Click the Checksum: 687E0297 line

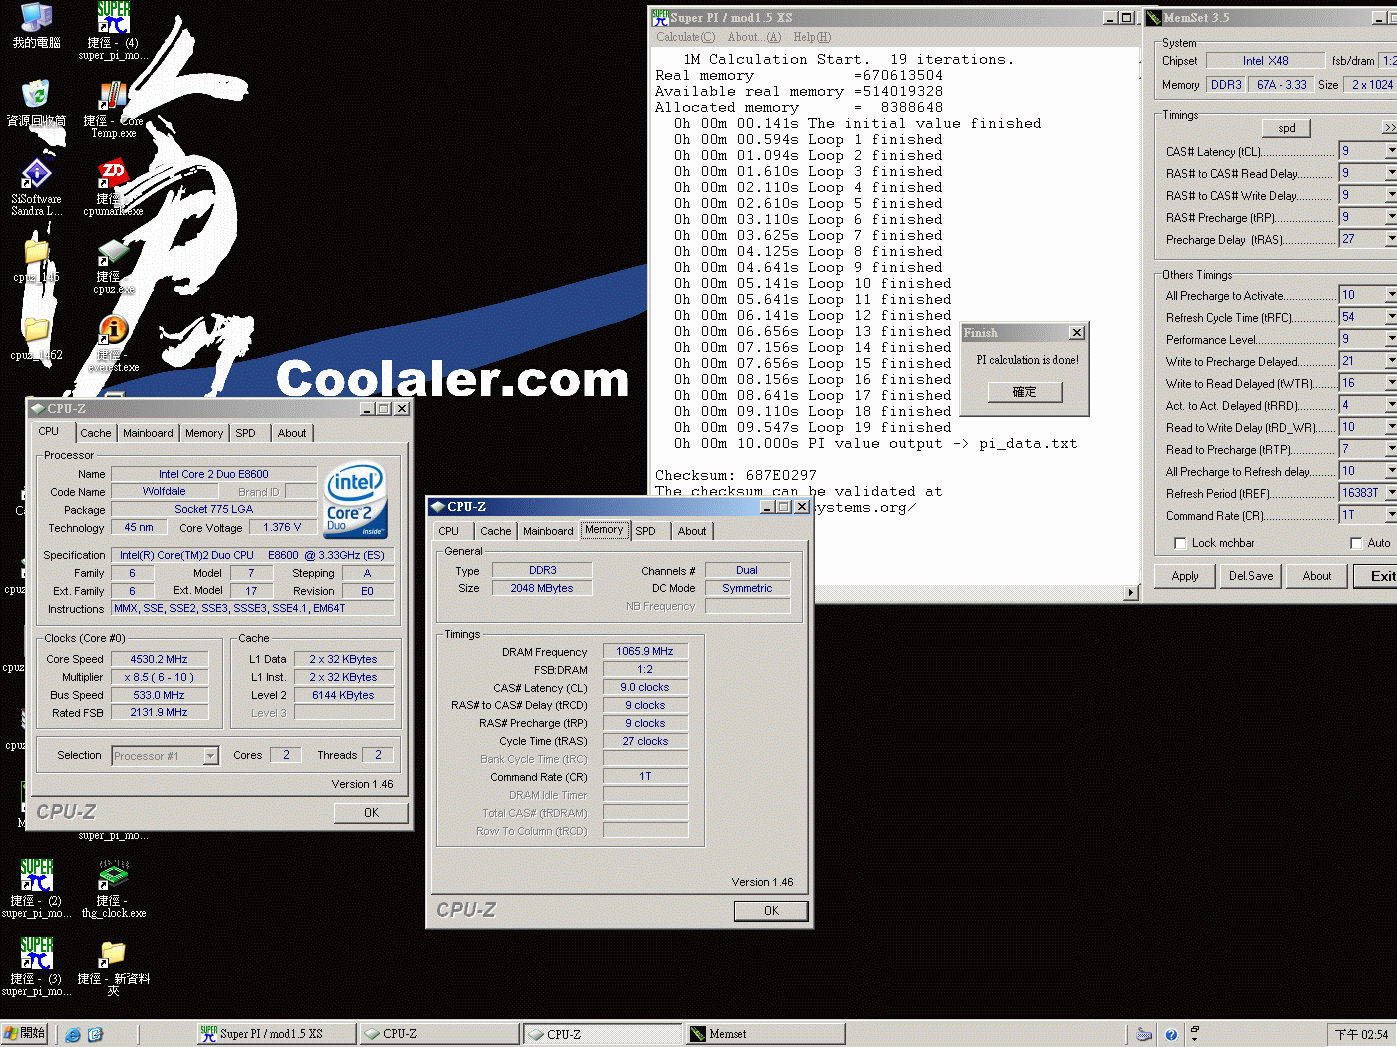click(736, 475)
